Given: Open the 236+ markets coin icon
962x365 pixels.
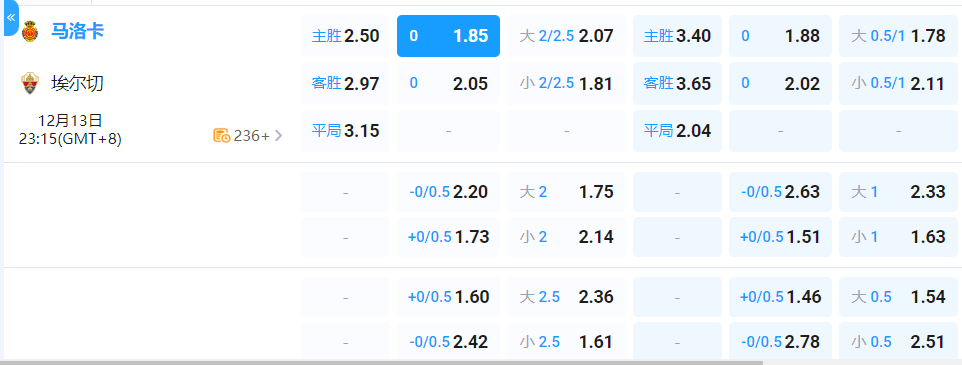Looking at the screenshot, I should 221,136.
